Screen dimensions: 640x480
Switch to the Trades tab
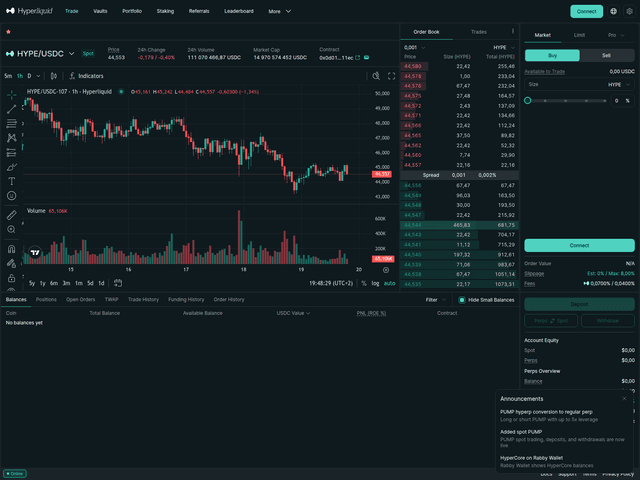pos(479,32)
